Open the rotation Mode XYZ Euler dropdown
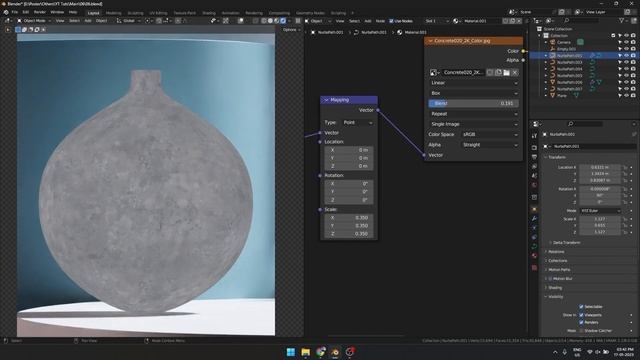640x360 pixels. pyautogui.click(x=600, y=211)
